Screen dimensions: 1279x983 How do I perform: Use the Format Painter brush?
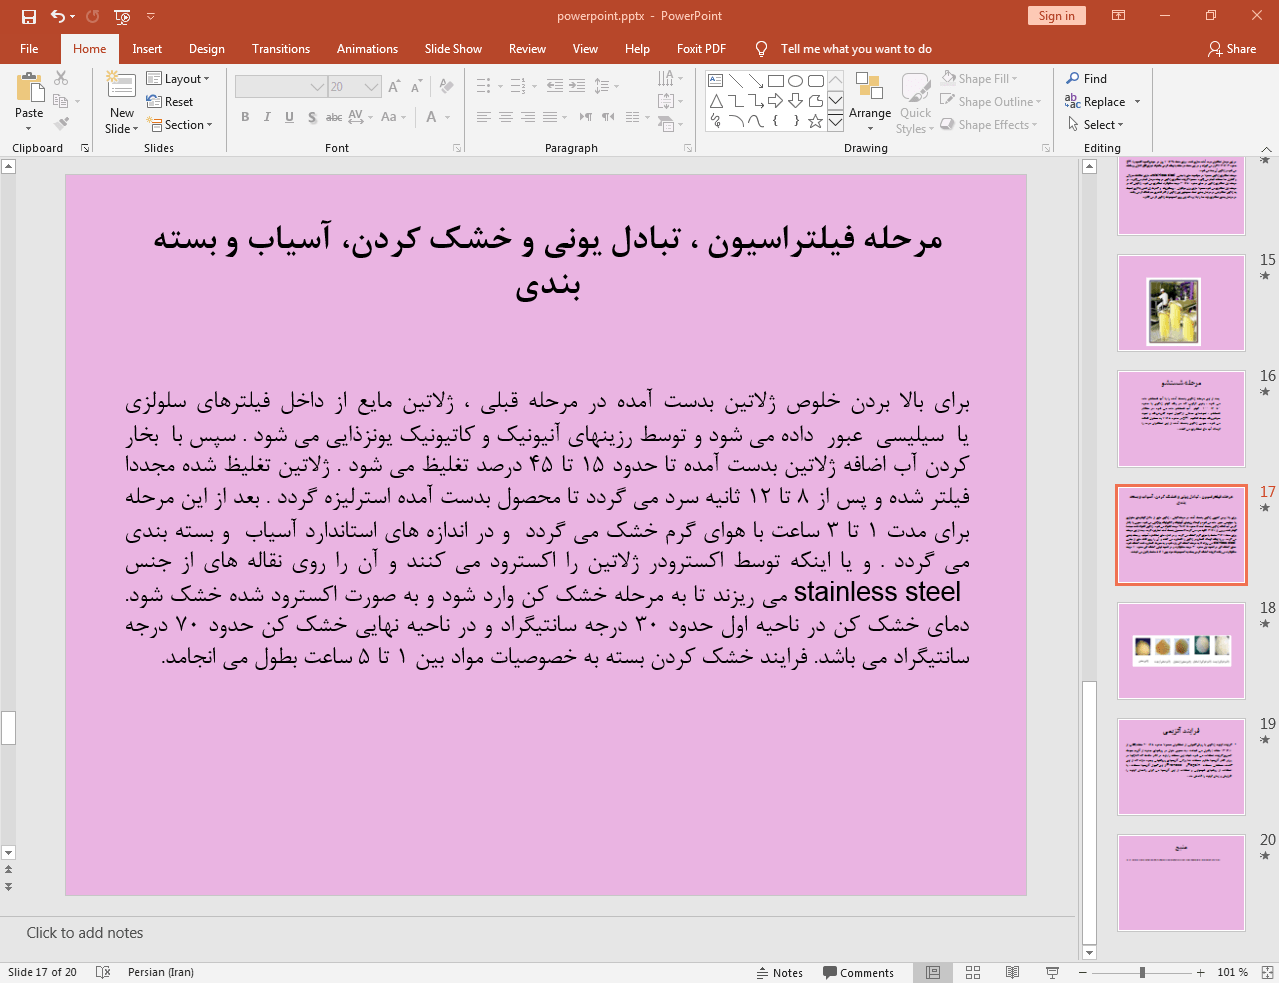tap(61, 124)
